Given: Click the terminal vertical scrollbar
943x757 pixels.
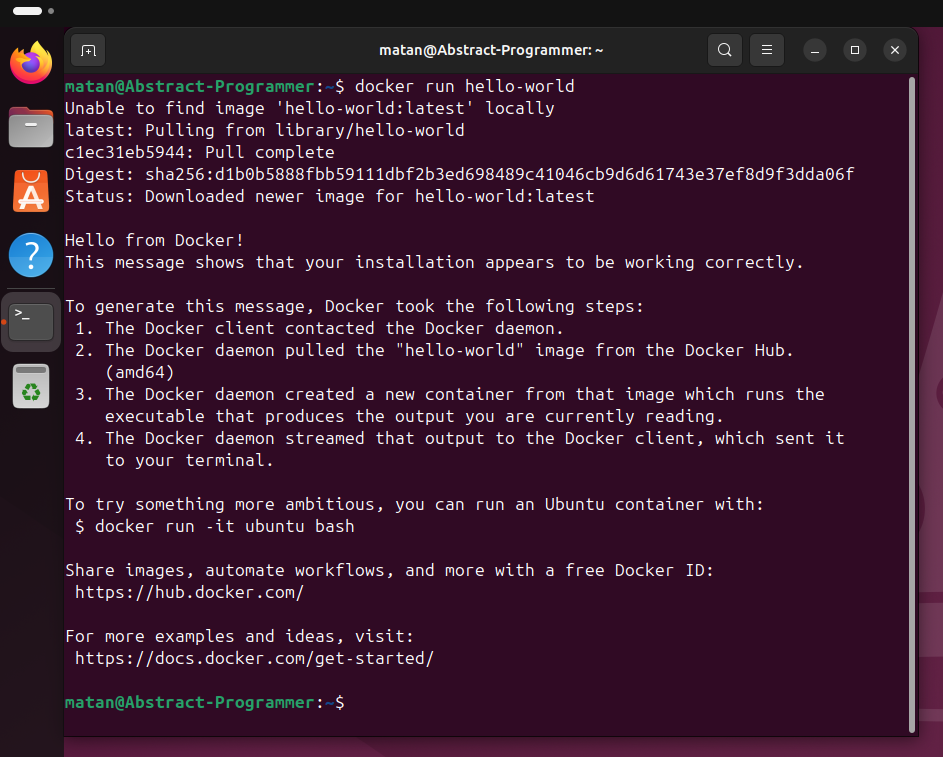Looking at the screenshot, I should (x=912, y=404).
